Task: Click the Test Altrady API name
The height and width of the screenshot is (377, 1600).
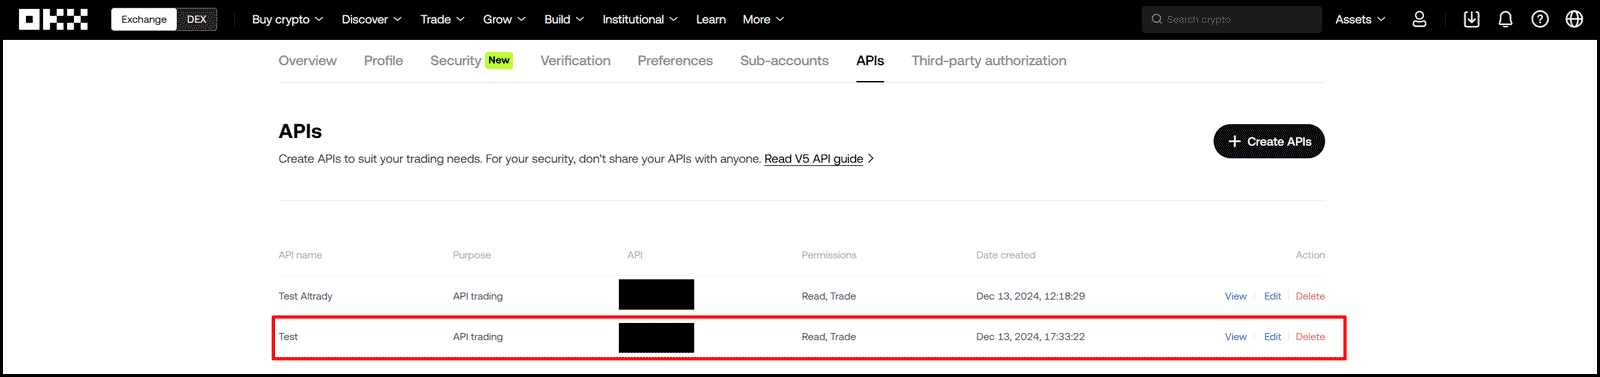Action: pyautogui.click(x=305, y=296)
